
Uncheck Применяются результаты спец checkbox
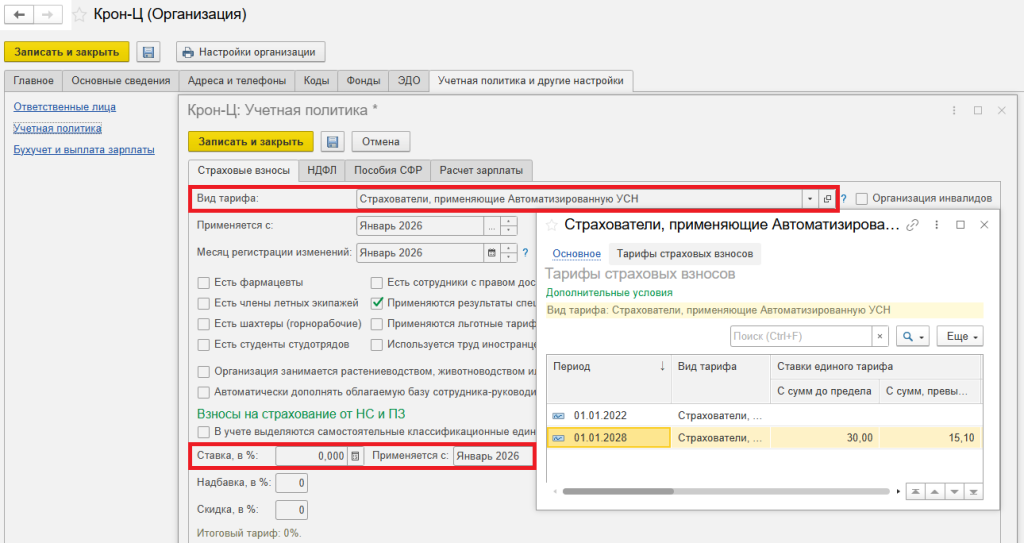(x=377, y=303)
